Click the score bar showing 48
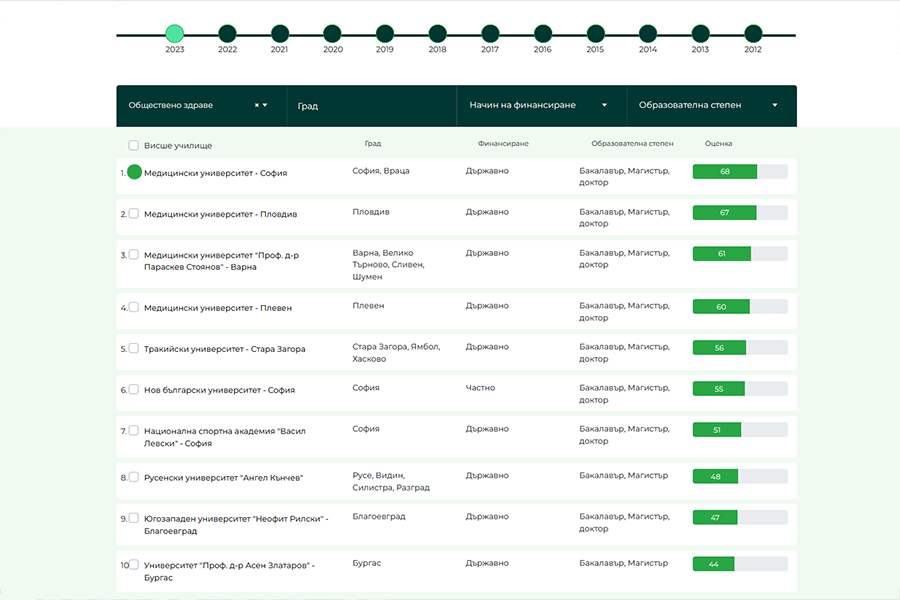The width and height of the screenshot is (900, 600). coord(740,476)
